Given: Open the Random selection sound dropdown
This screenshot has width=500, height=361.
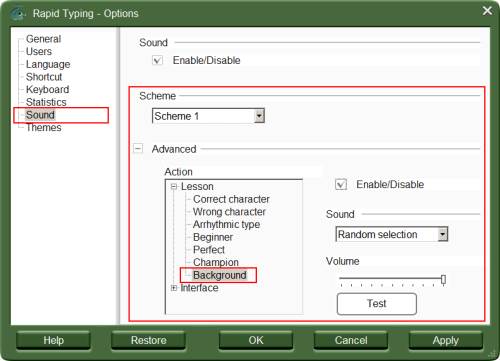Looking at the screenshot, I should coord(443,234).
